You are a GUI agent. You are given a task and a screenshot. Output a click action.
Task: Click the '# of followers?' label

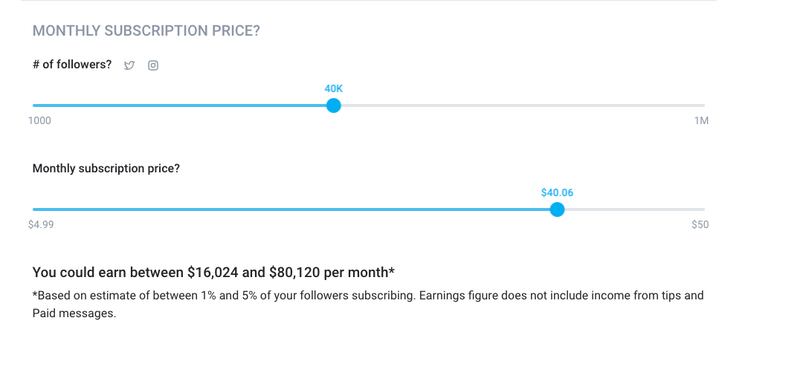pos(72,65)
